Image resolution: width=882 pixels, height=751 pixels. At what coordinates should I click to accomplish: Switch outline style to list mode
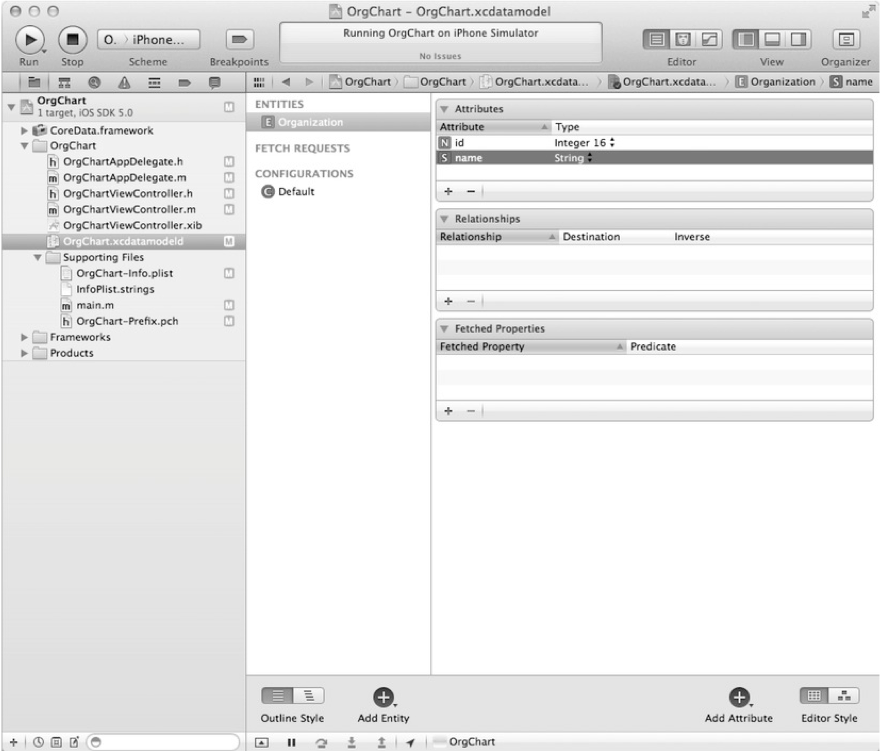click(x=277, y=696)
